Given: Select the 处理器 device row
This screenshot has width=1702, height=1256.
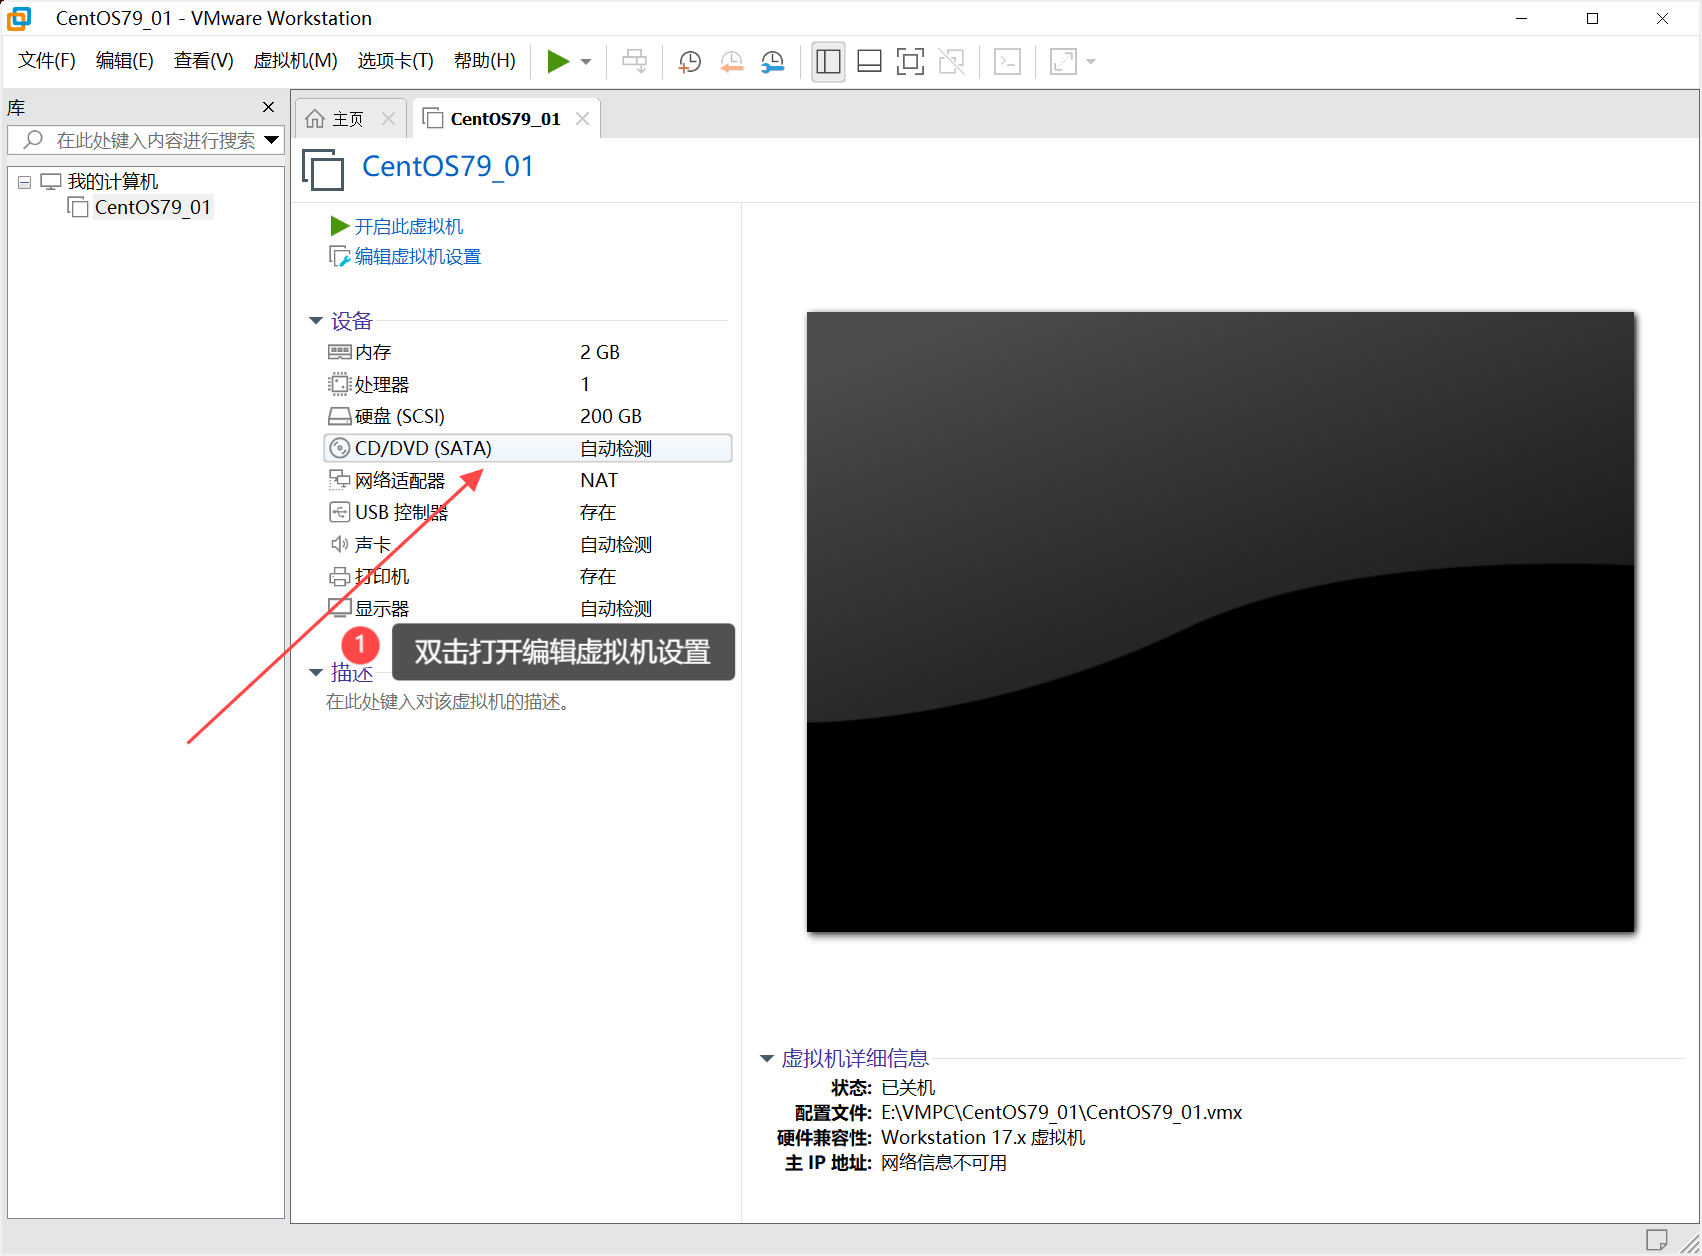Looking at the screenshot, I should [528, 384].
